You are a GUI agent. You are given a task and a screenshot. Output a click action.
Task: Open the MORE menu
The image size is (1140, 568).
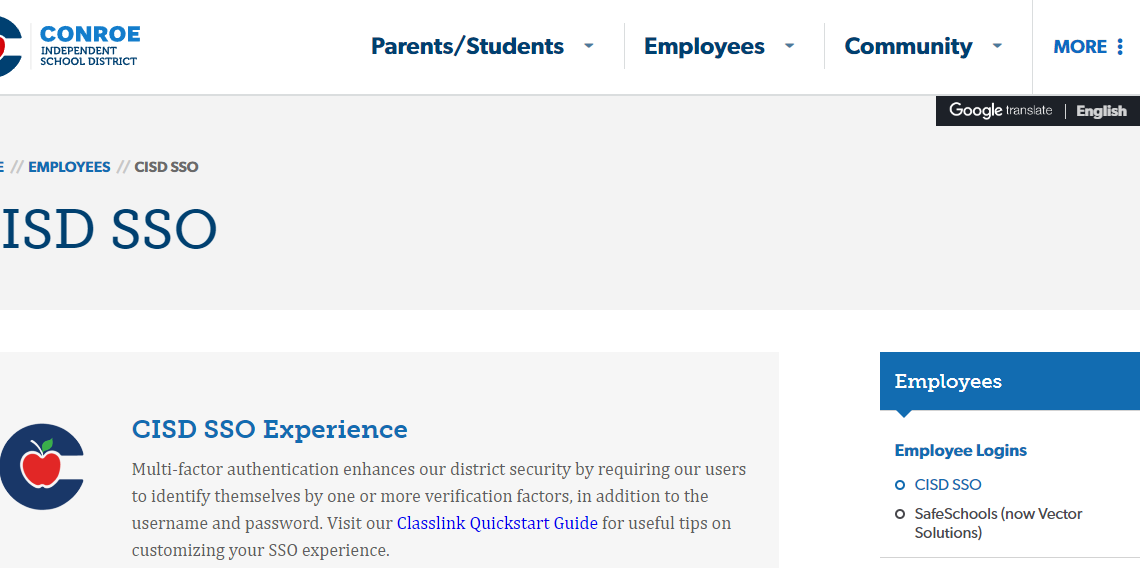(1080, 47)
